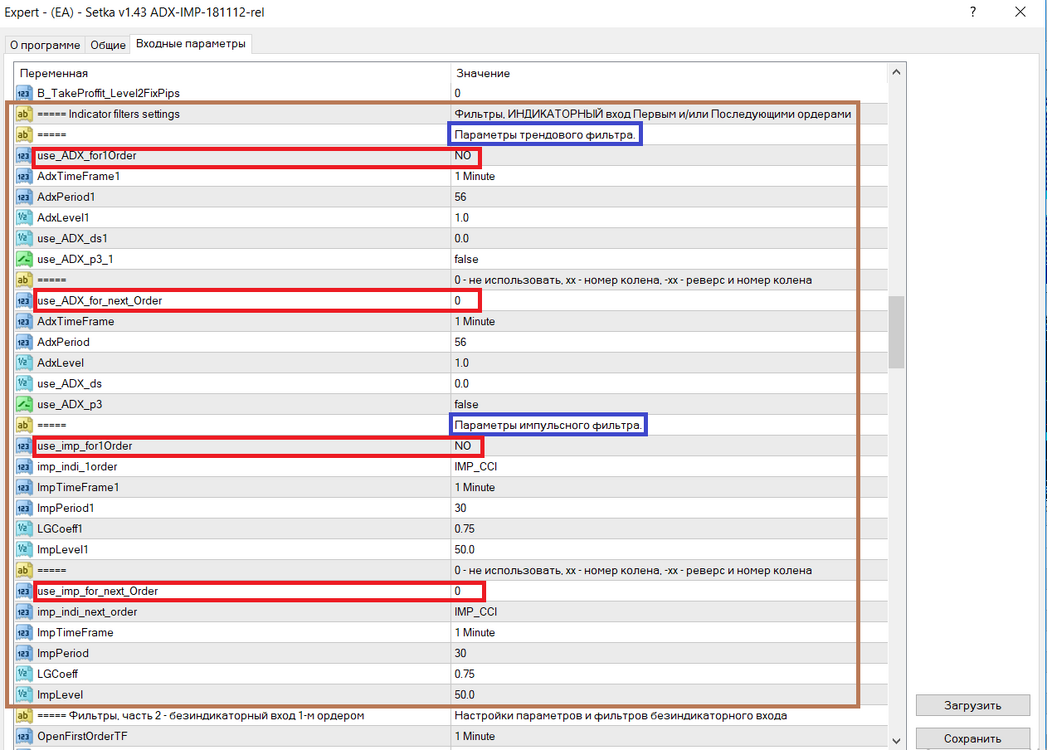Viewport: 1047px width, 750px height.
Task: Click the icon beside AdxPeriod row
Action: (x=24, y=342)
